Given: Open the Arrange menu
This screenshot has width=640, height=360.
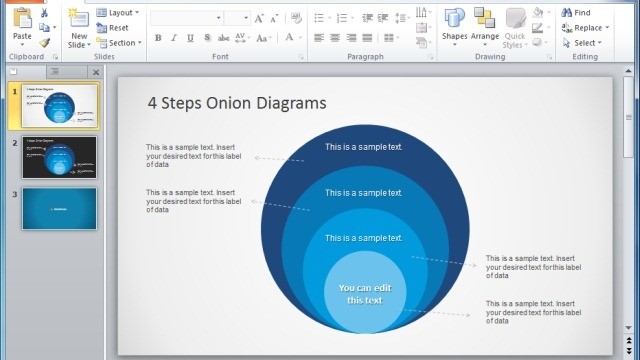Looking at the screenshot, I should point(485,27).
